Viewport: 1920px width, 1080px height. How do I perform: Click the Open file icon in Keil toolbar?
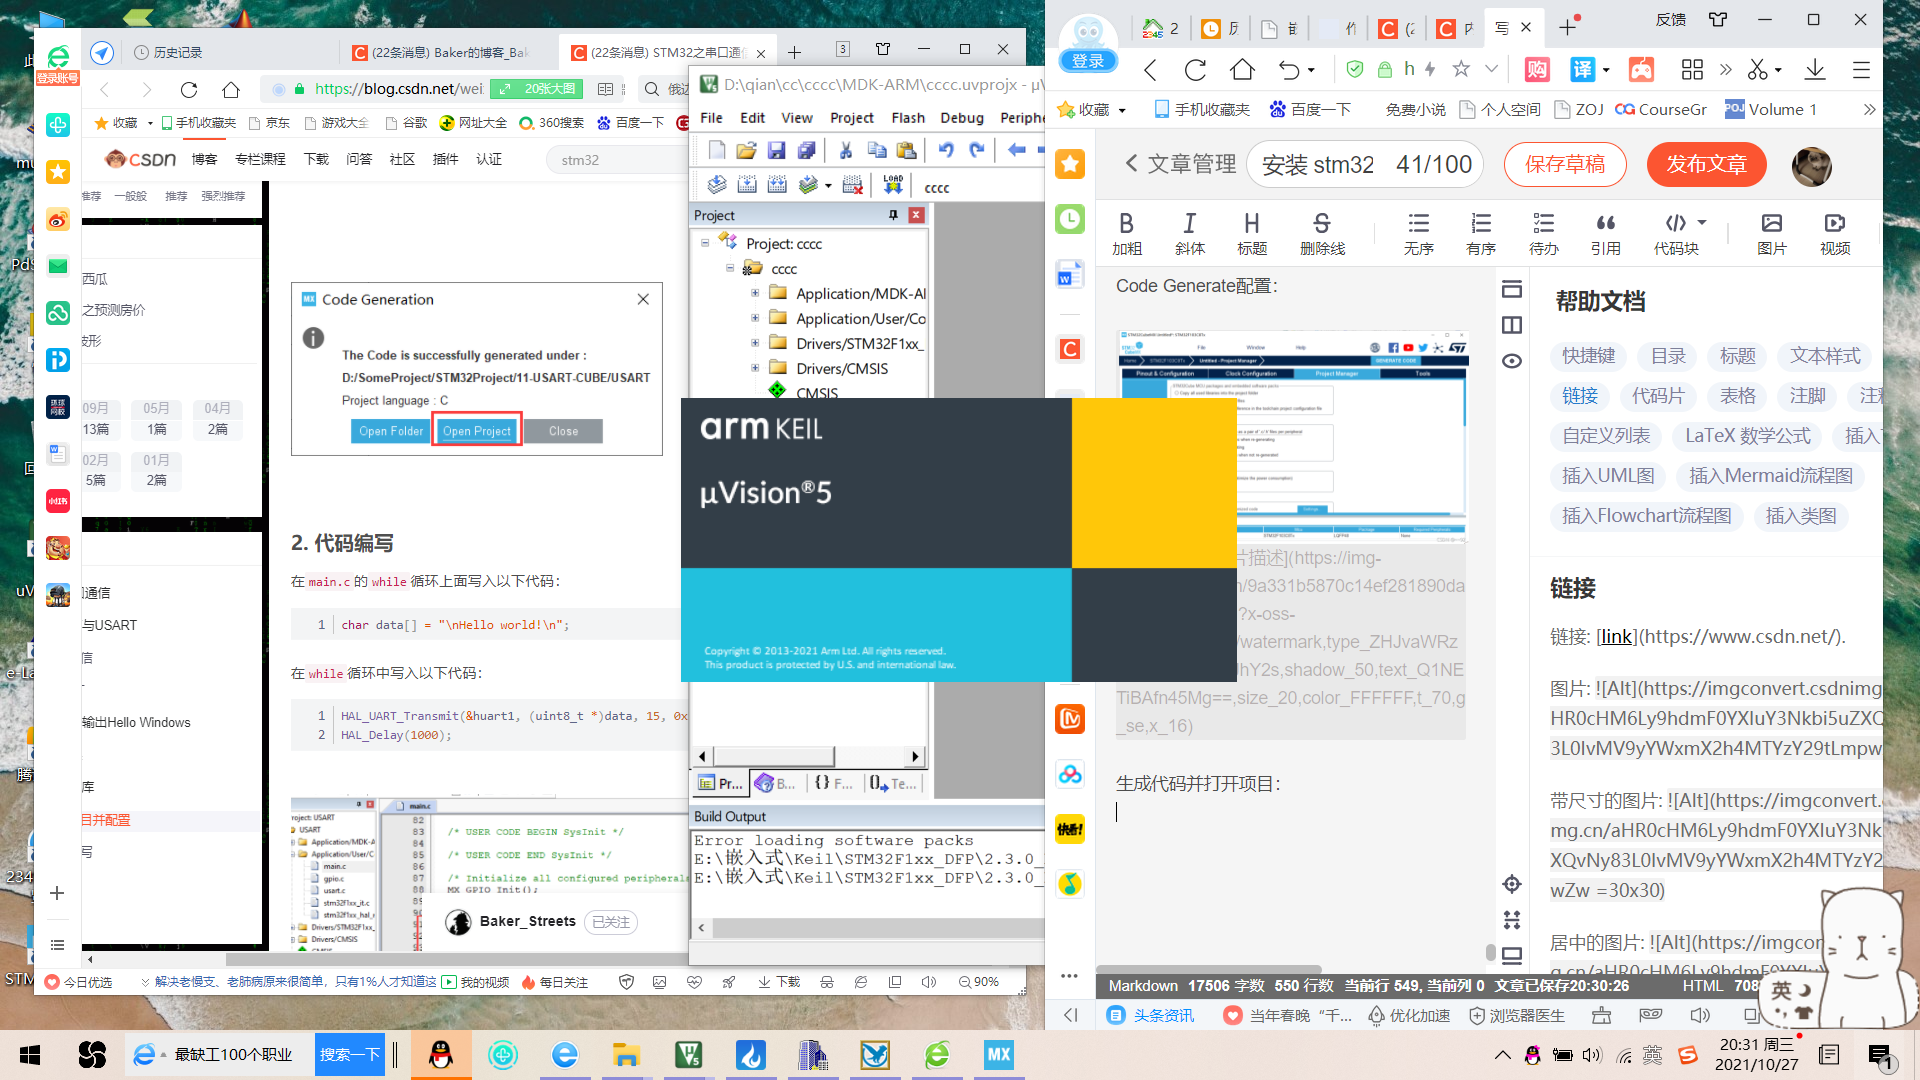point(746,151)
